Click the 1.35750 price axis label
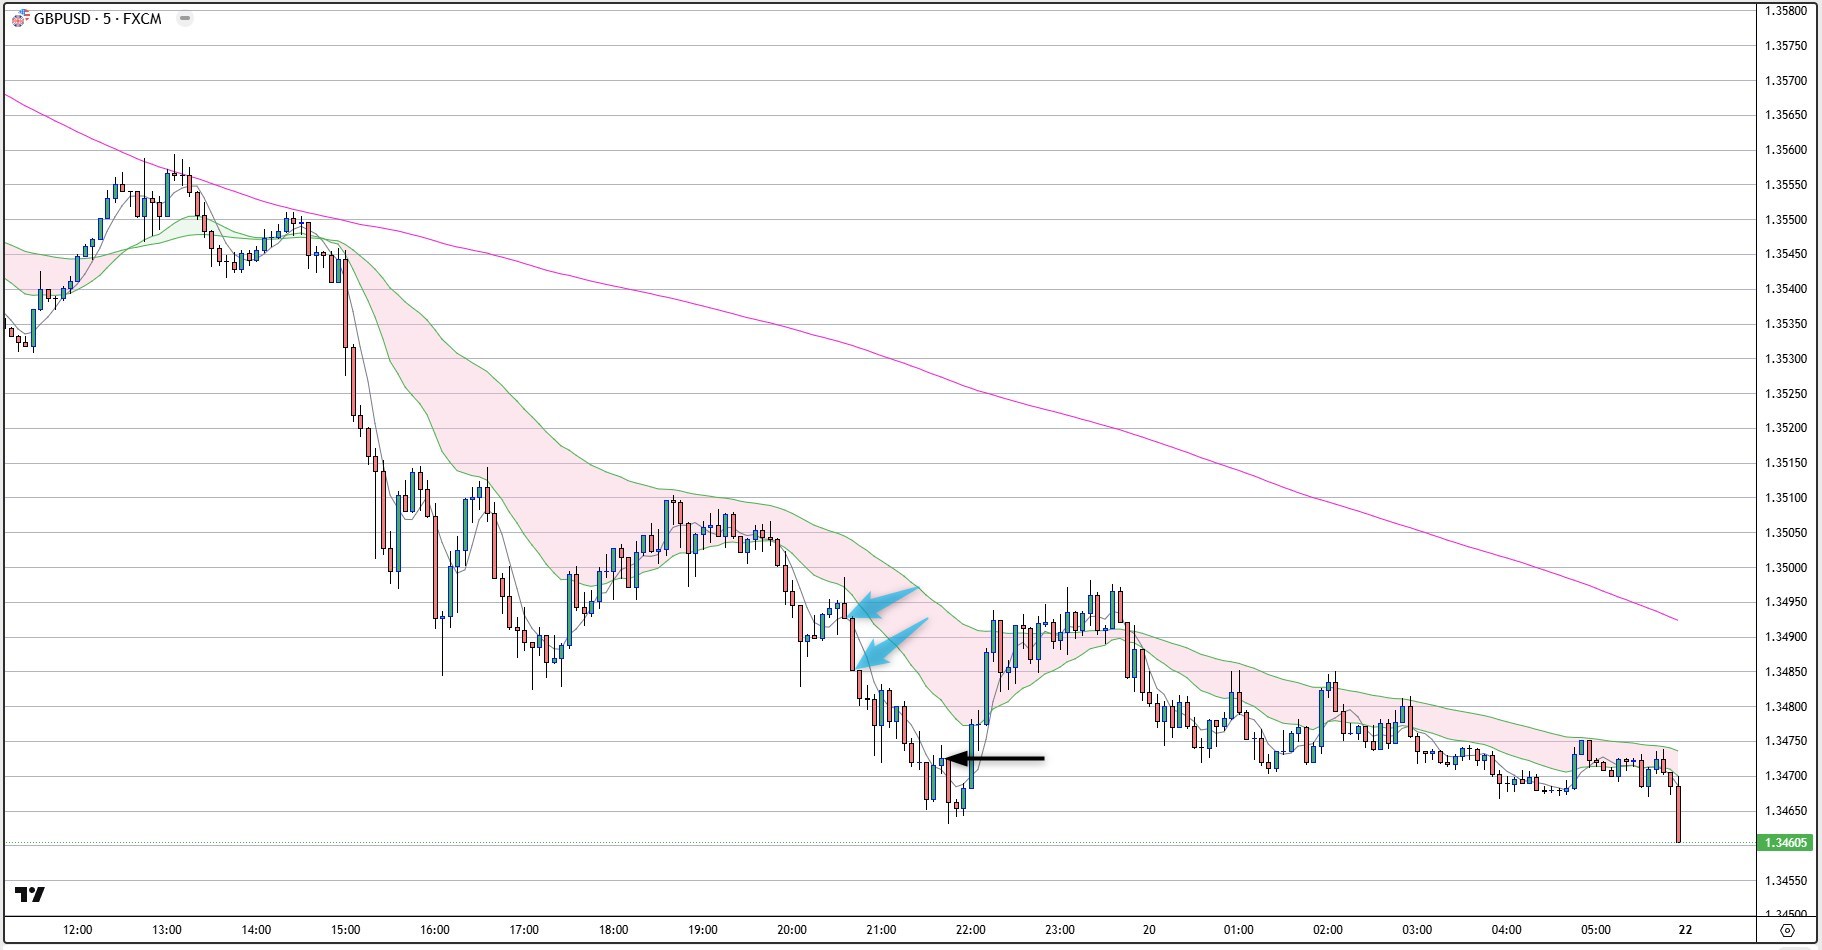This screenshot has height=950, width=1822. coord(1785,46)
